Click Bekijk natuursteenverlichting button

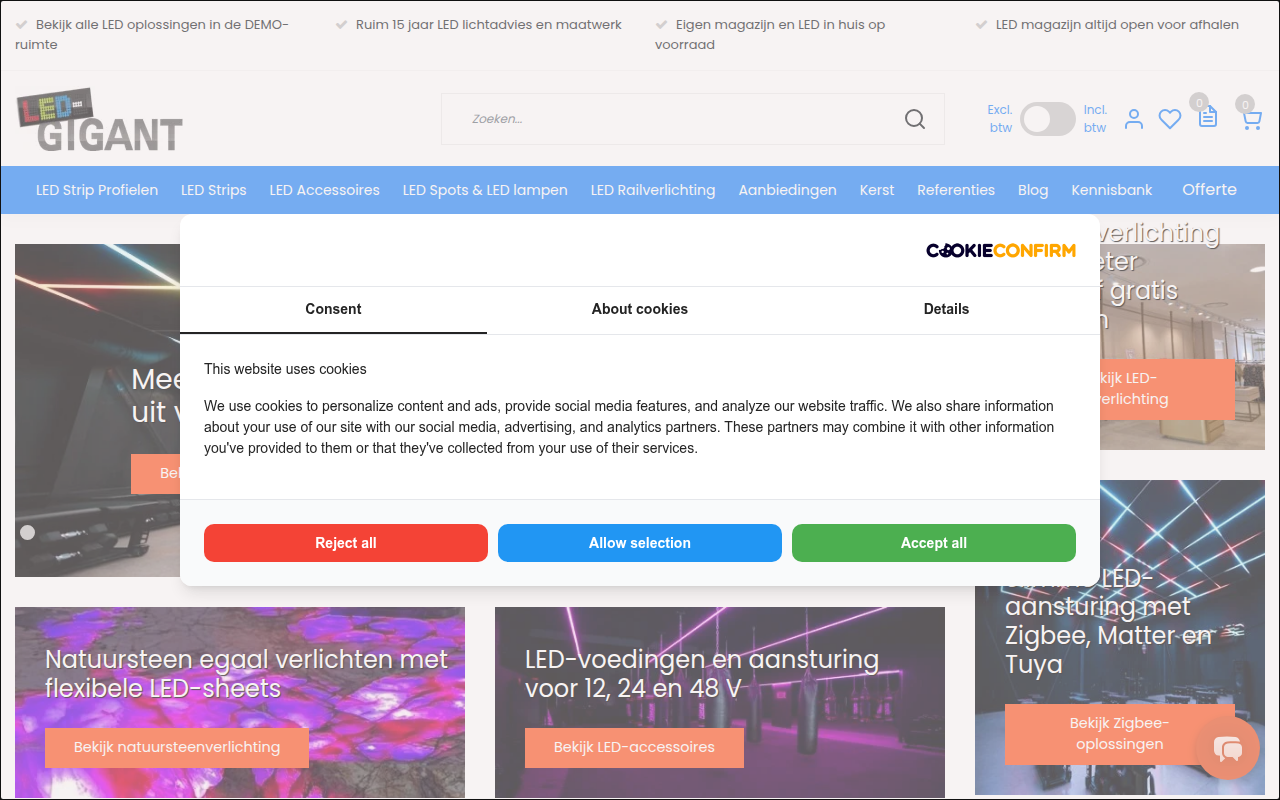pos(177,748)
